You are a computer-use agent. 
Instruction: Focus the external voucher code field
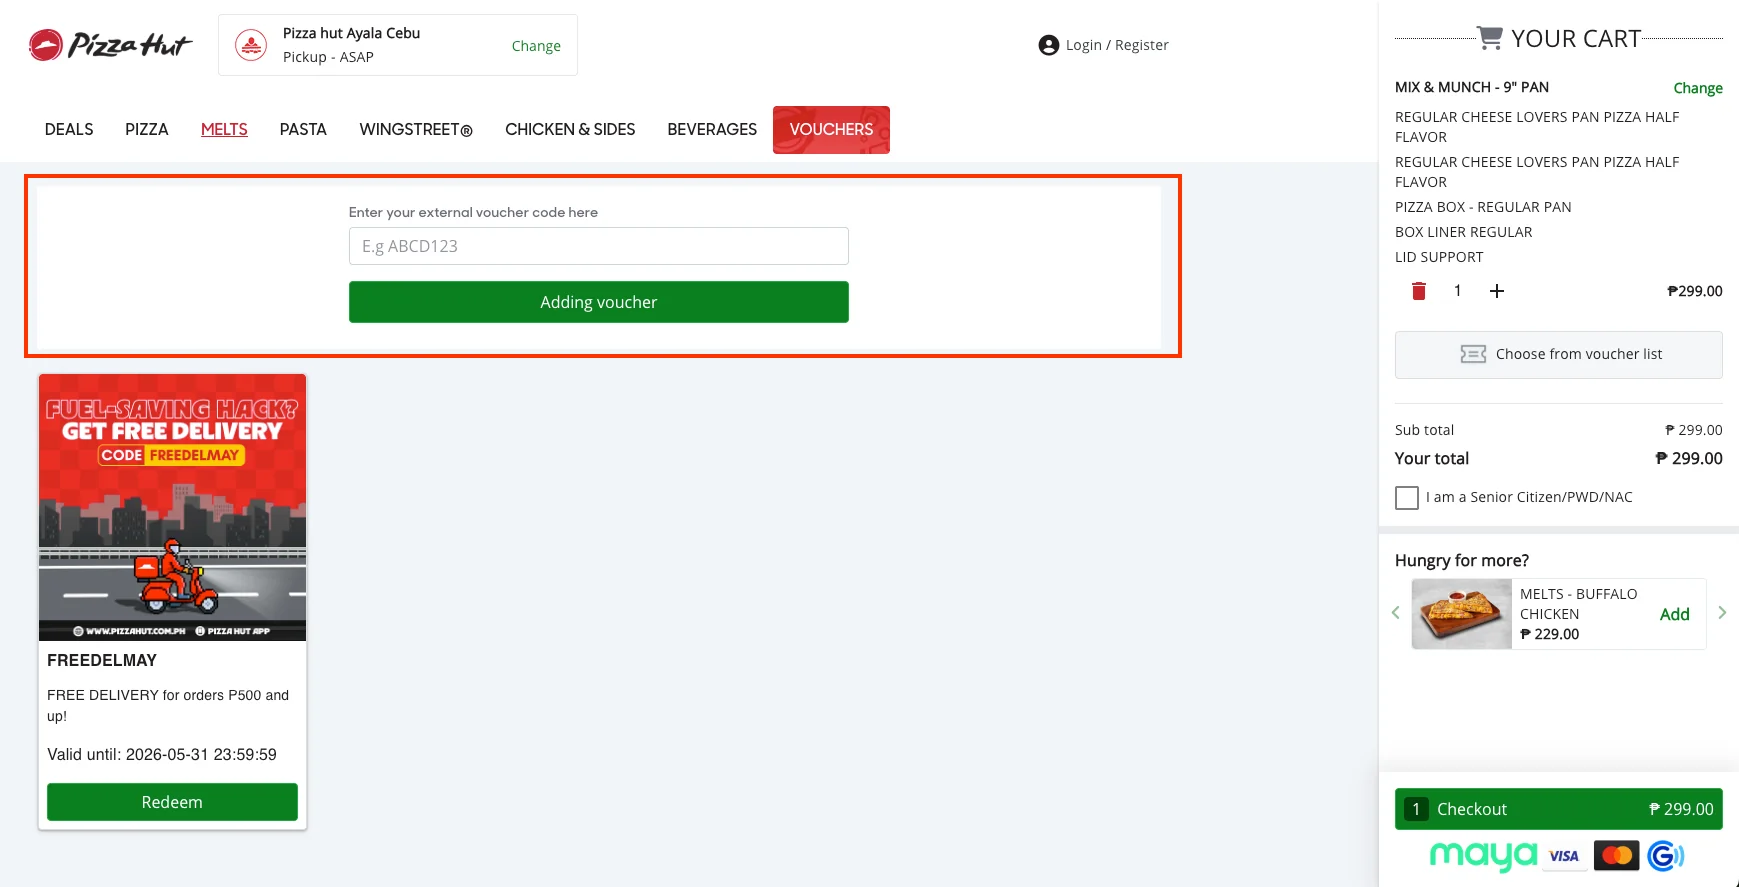pyautogui.click(x=599, y=246)
